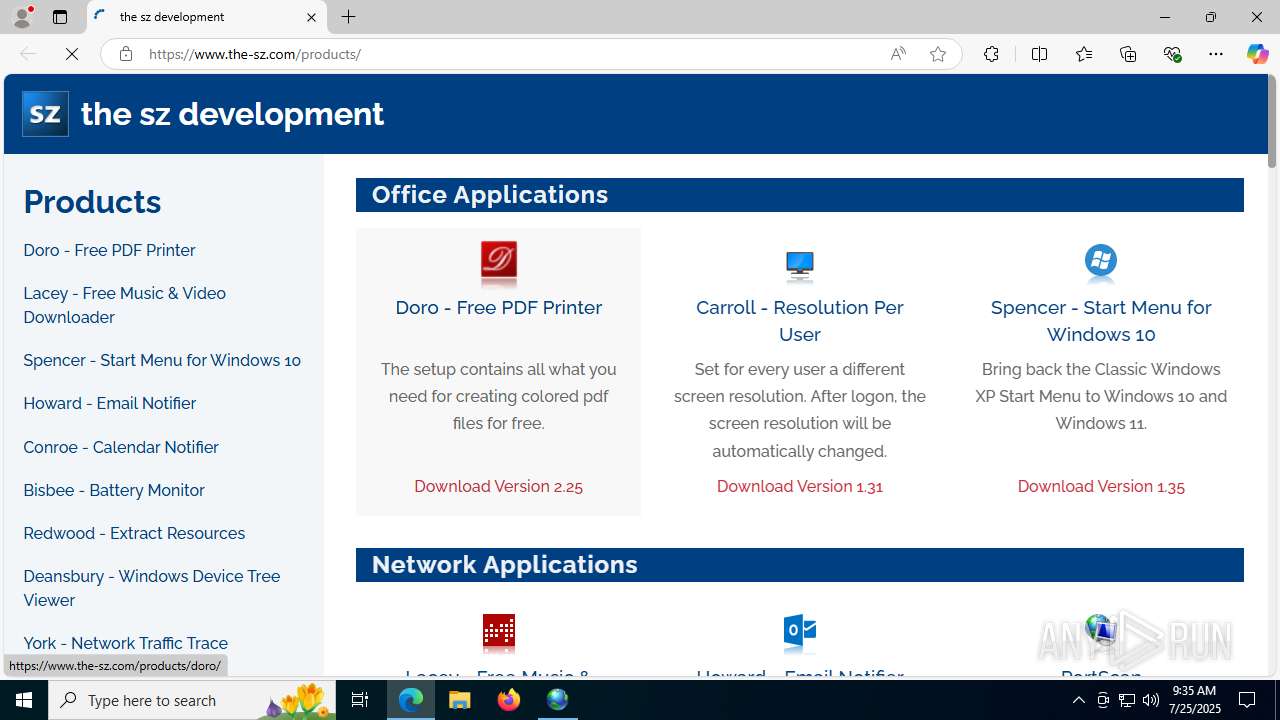Click the page vertical scrollbar thumb
The width and height of the screenshot is (1280, 720).
tap(1272, 122)
